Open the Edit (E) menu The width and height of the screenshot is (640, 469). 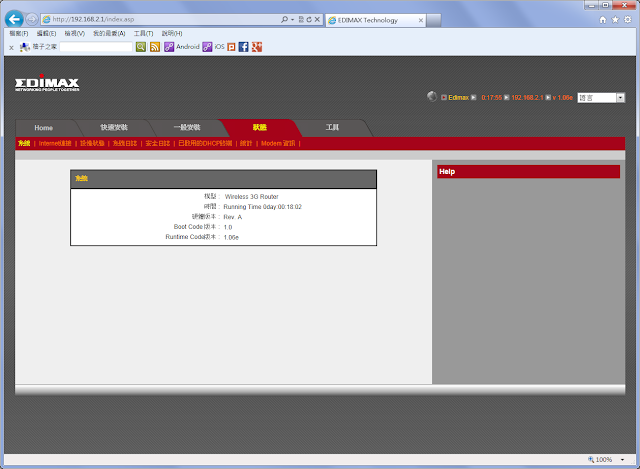46,33
